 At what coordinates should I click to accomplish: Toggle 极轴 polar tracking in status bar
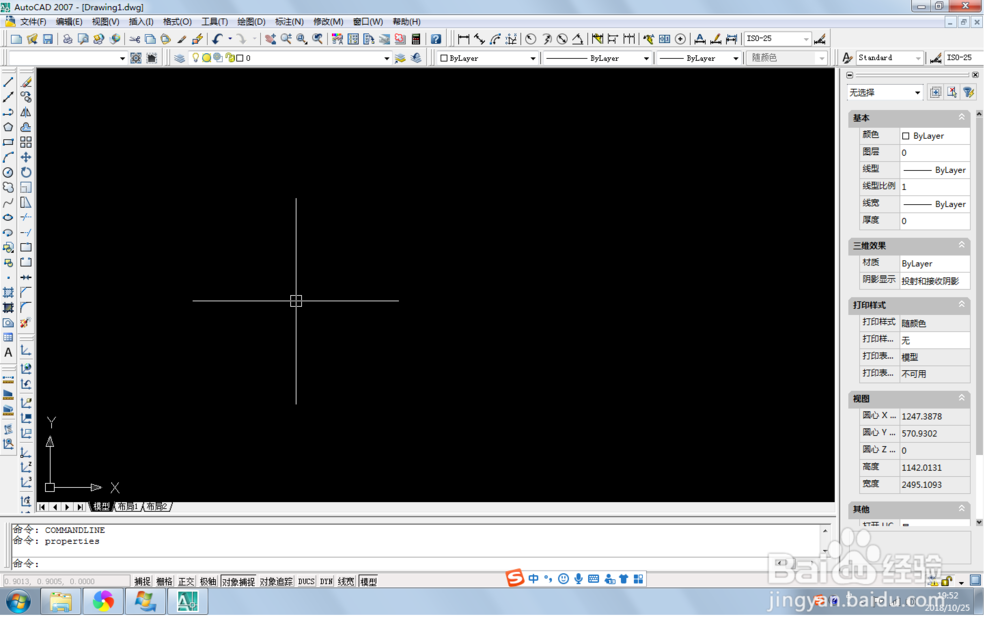208,582
